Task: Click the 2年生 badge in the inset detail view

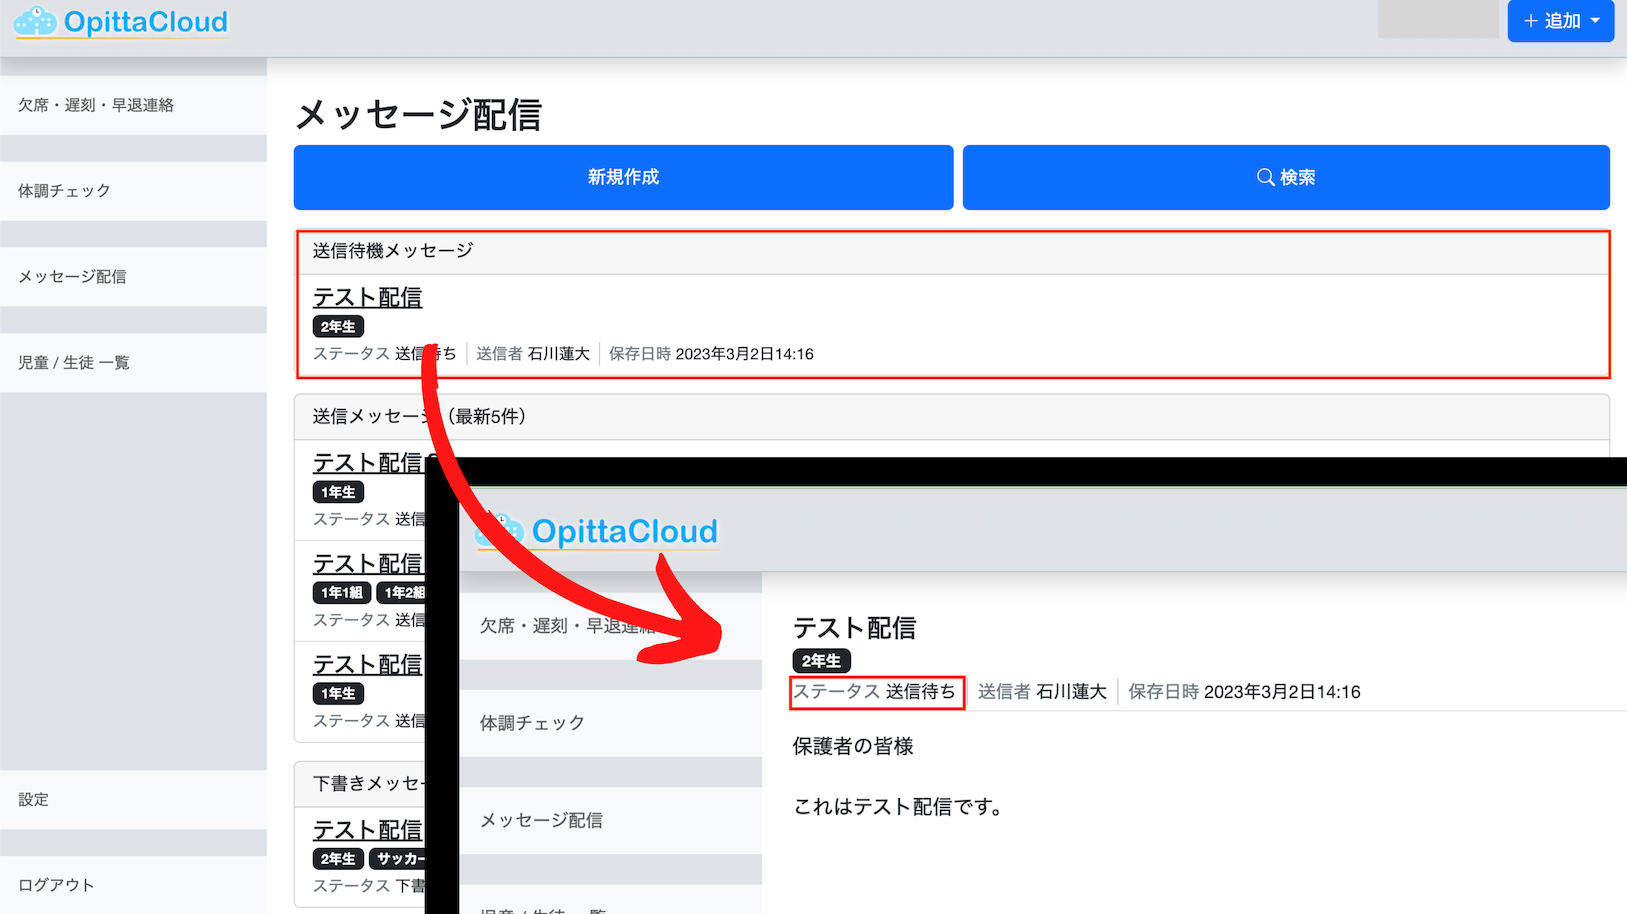Action: click(x=821, y=661)
